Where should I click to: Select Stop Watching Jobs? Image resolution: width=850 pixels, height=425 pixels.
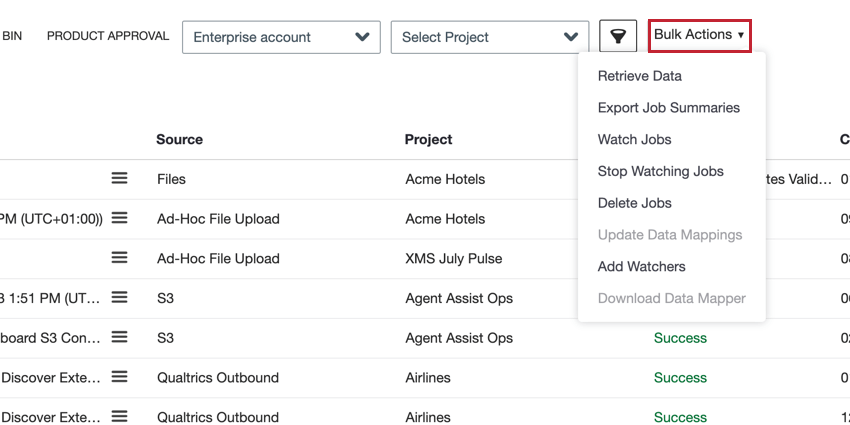pyautogui.click(x=660, y=171)
